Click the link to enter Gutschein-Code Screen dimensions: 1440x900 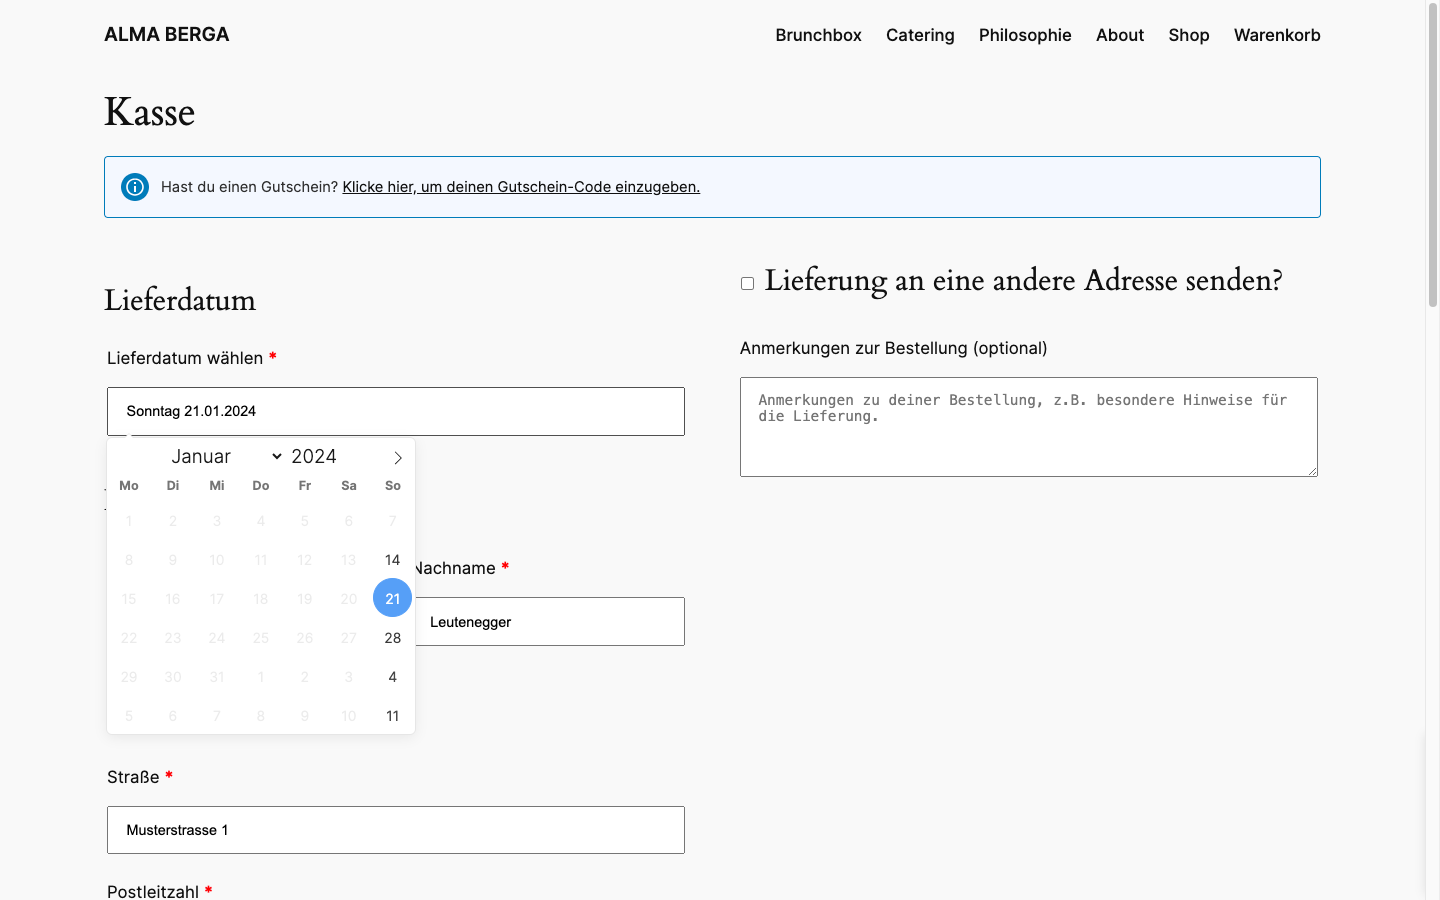(521, 187)
